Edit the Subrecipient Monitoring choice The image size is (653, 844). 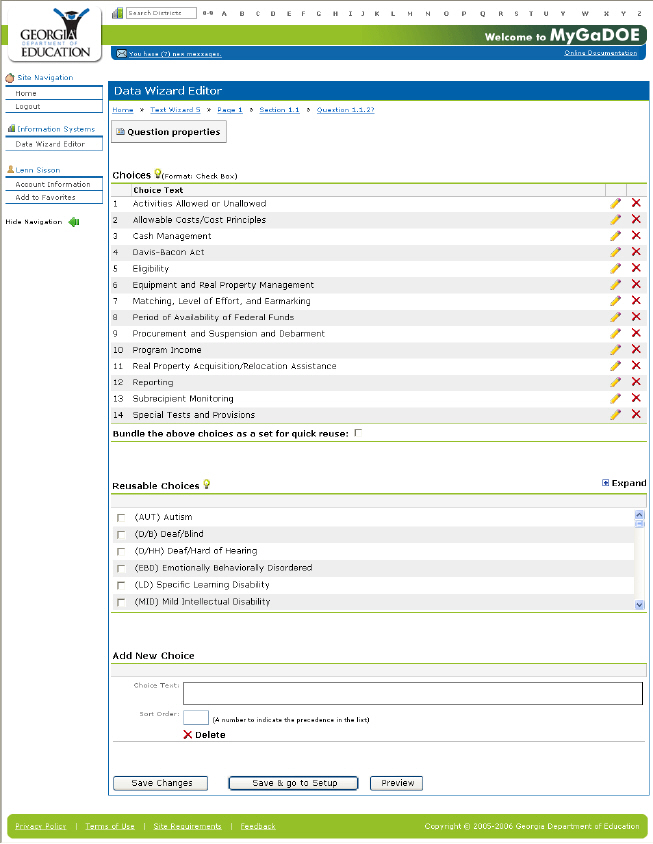pyautogui.click(x=615, y=398)
